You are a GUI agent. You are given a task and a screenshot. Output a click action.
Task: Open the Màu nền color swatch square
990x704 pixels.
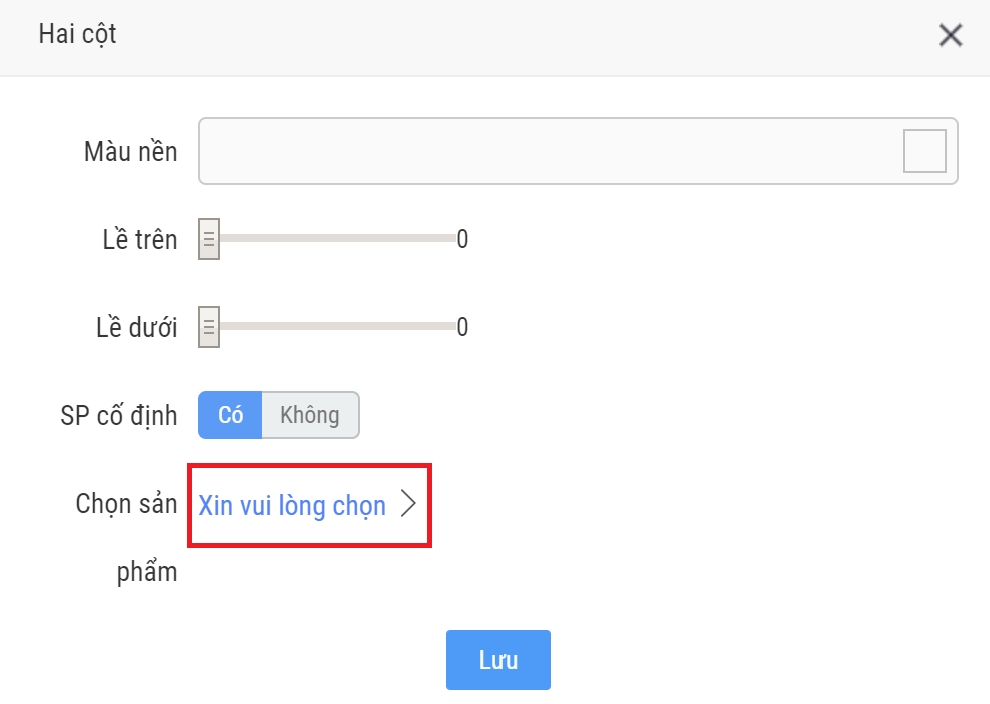tap(924, 151)
